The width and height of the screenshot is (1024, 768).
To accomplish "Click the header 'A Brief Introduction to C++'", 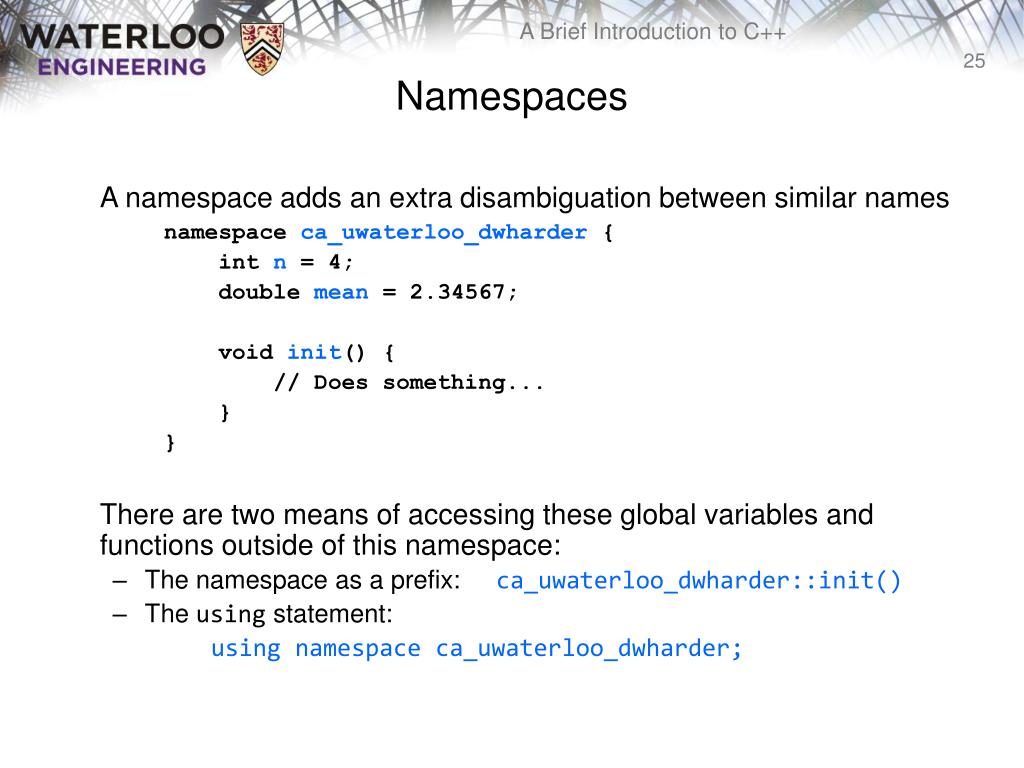I will 652,31.
